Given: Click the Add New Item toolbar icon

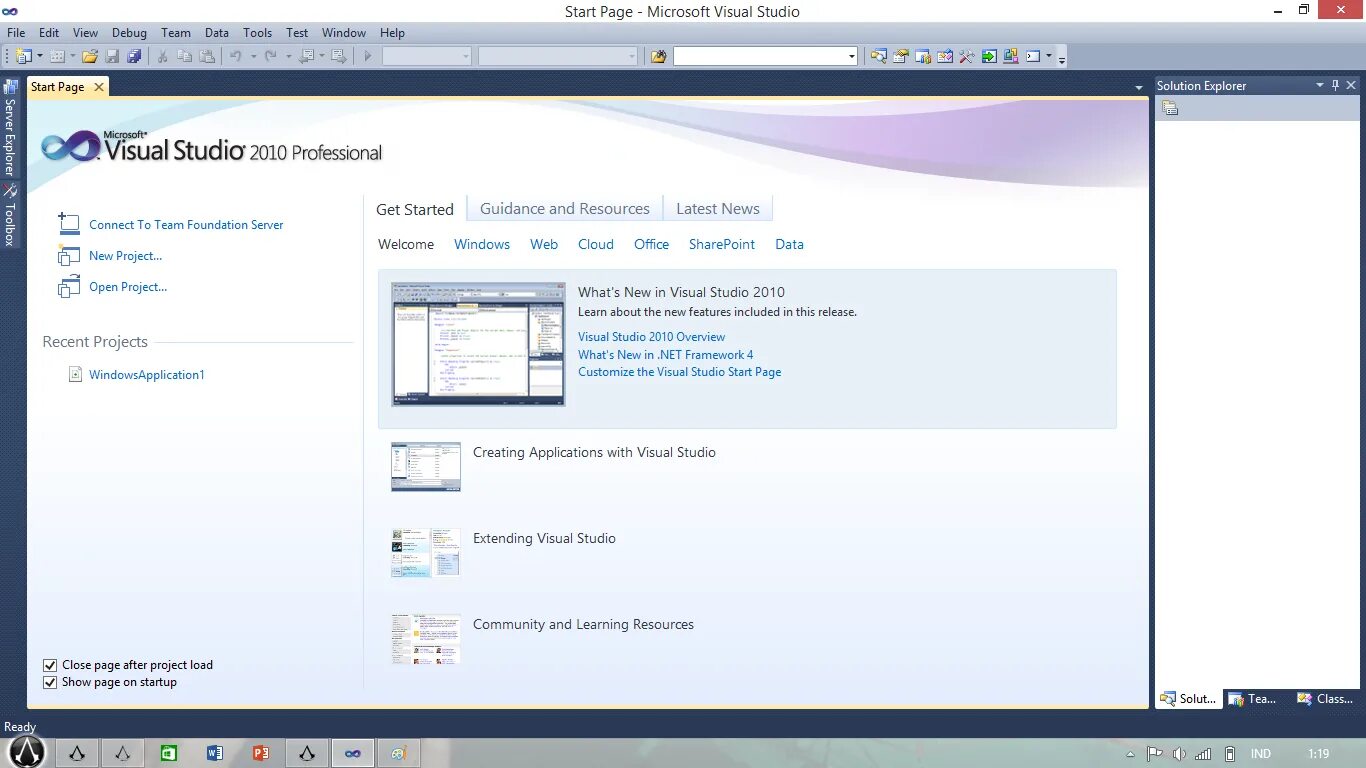Looking at the screenshot, I should click(x=57, y=56).
